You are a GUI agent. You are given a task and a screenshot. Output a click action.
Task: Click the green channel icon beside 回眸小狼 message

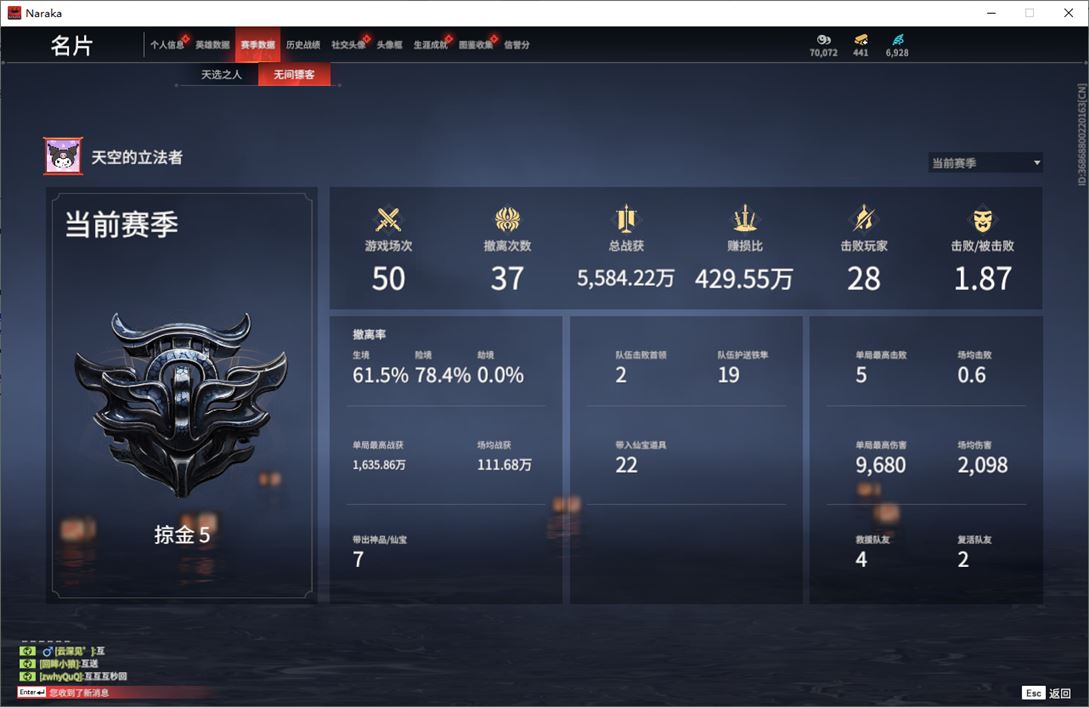click(x=28, y=663)
